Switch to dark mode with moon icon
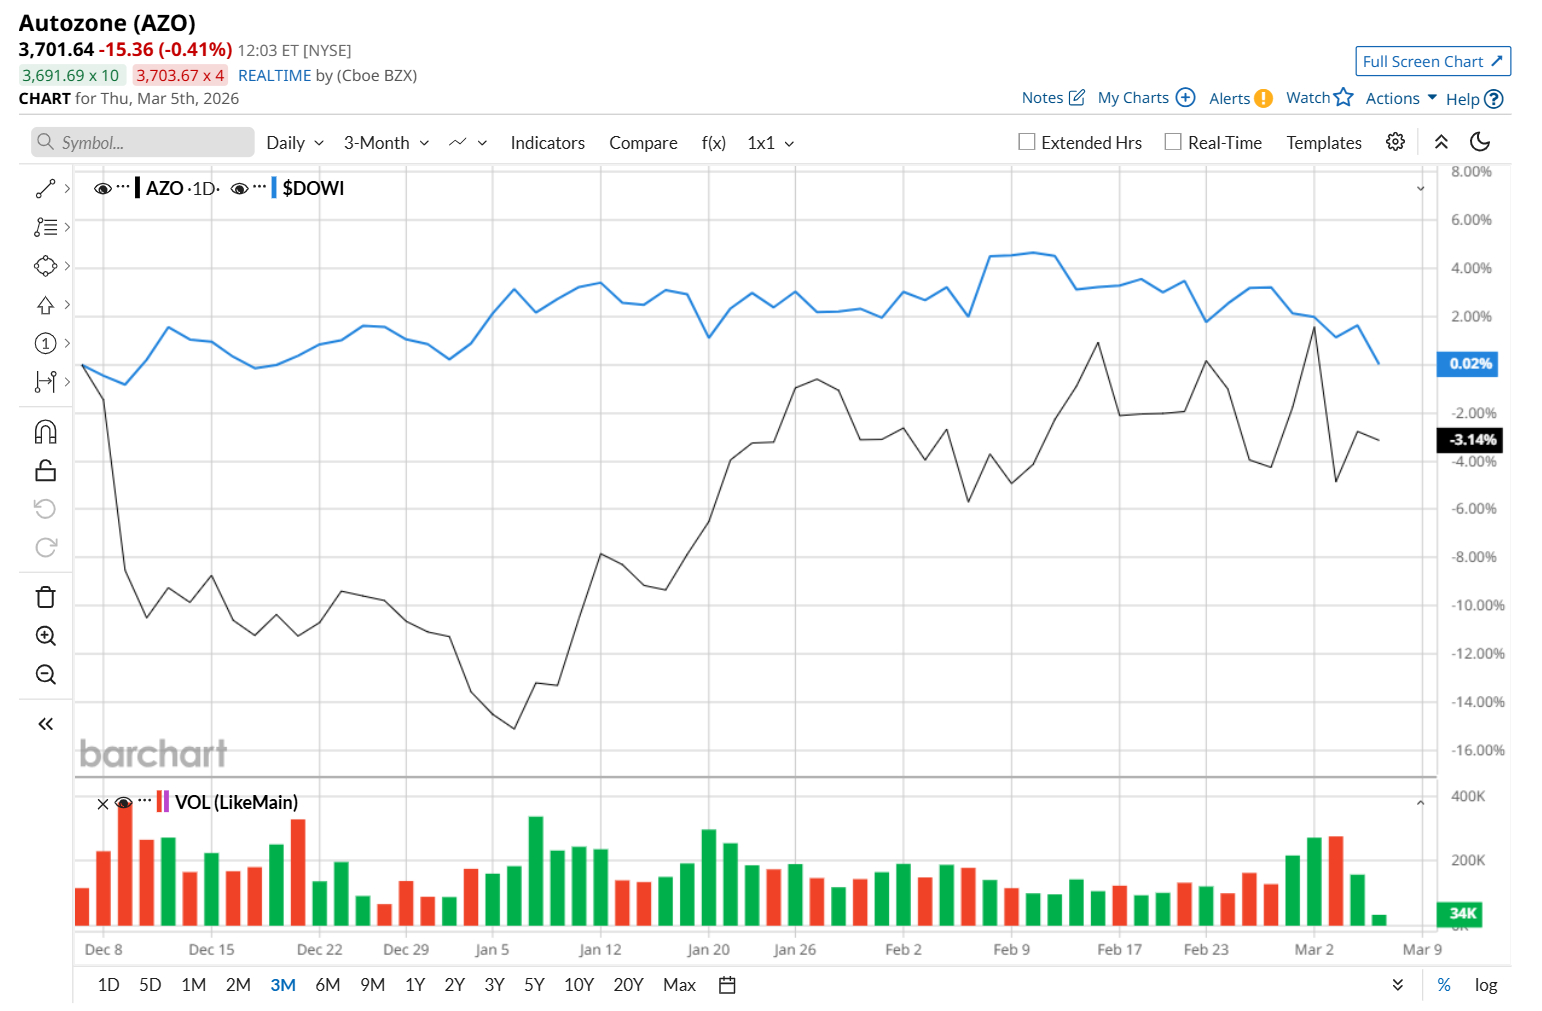1542x1011 pixels. [1480, 142]
